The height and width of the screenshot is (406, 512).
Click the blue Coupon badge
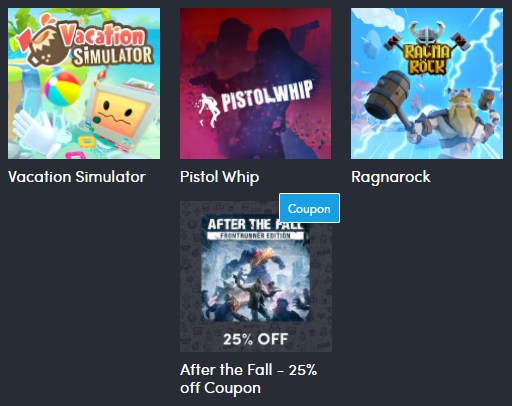point(309,208)
